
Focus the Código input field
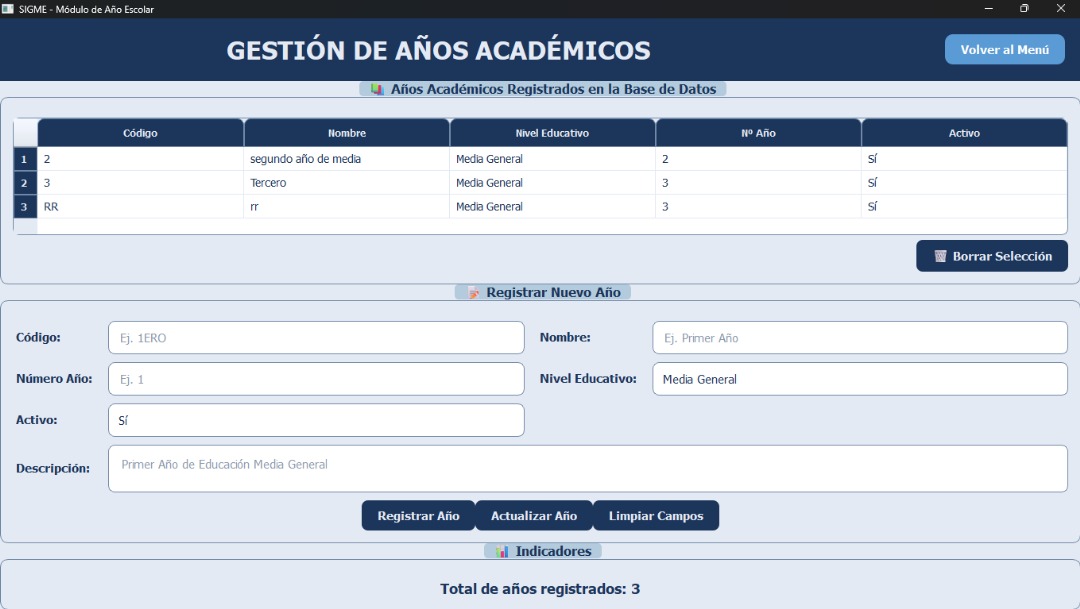(315, 338)
